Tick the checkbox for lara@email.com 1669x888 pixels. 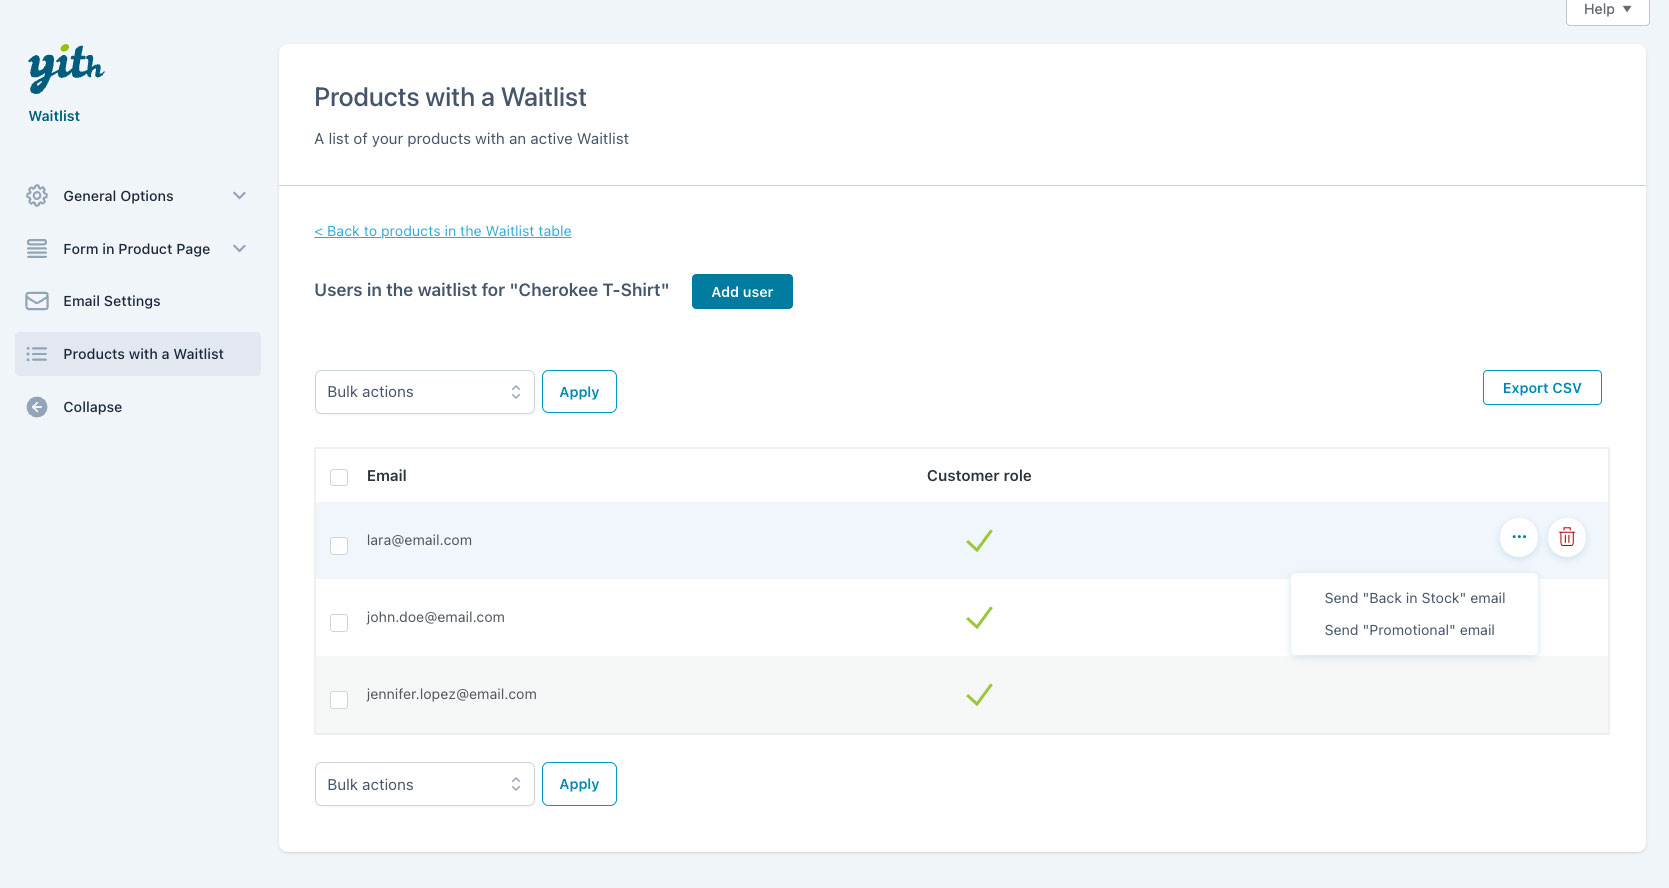[x=339, y=545]
